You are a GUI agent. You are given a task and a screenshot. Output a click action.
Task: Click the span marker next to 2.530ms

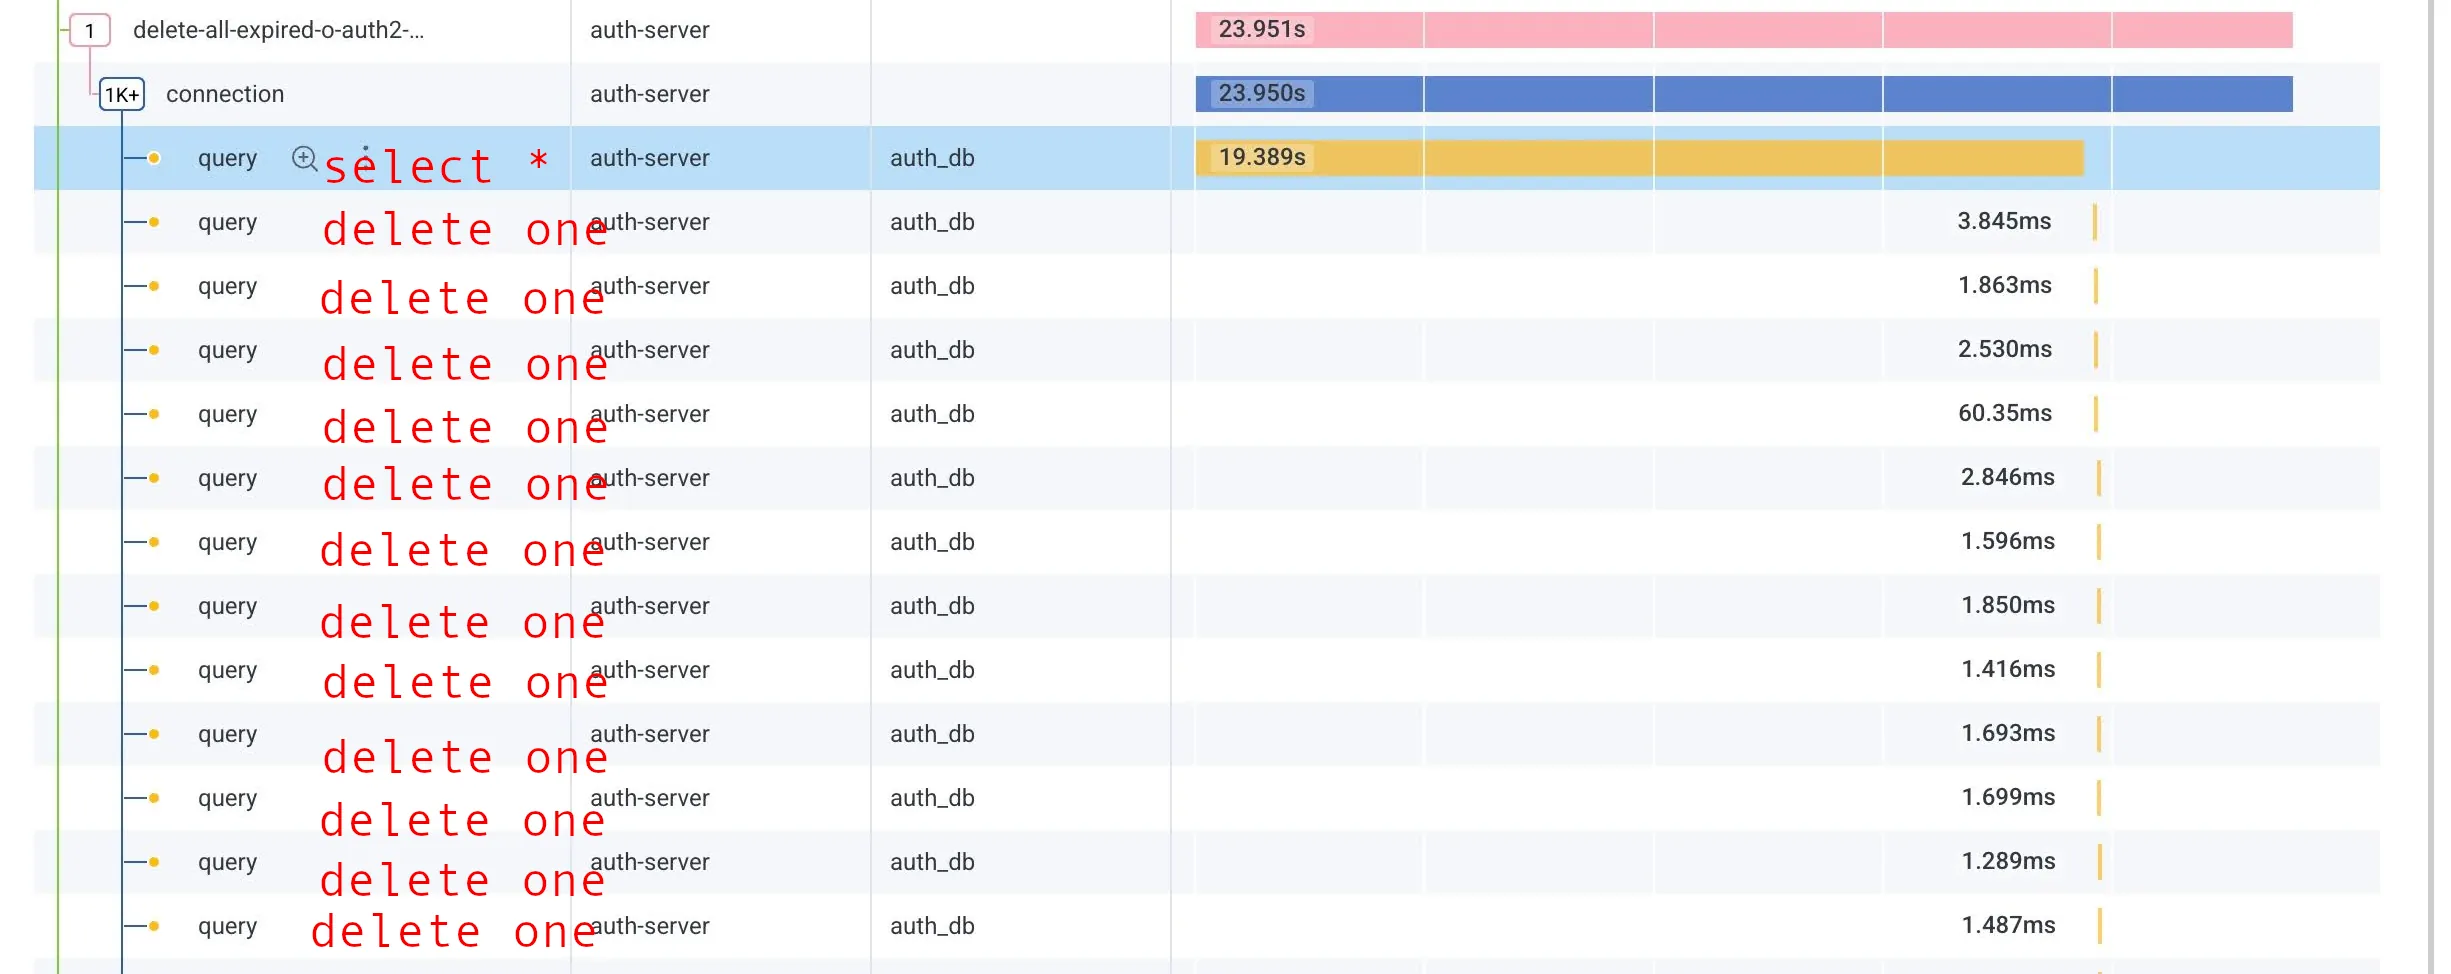[x=2095, y=350]
